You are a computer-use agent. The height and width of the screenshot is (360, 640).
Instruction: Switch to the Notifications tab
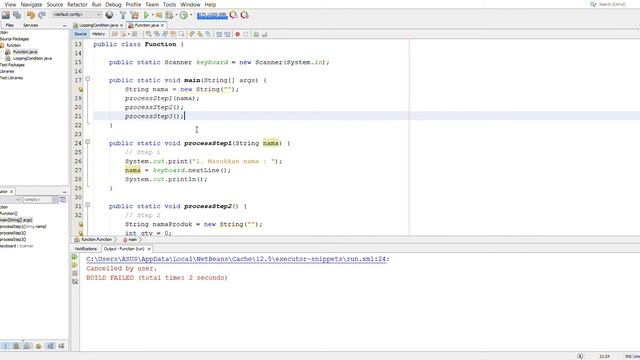86,249
